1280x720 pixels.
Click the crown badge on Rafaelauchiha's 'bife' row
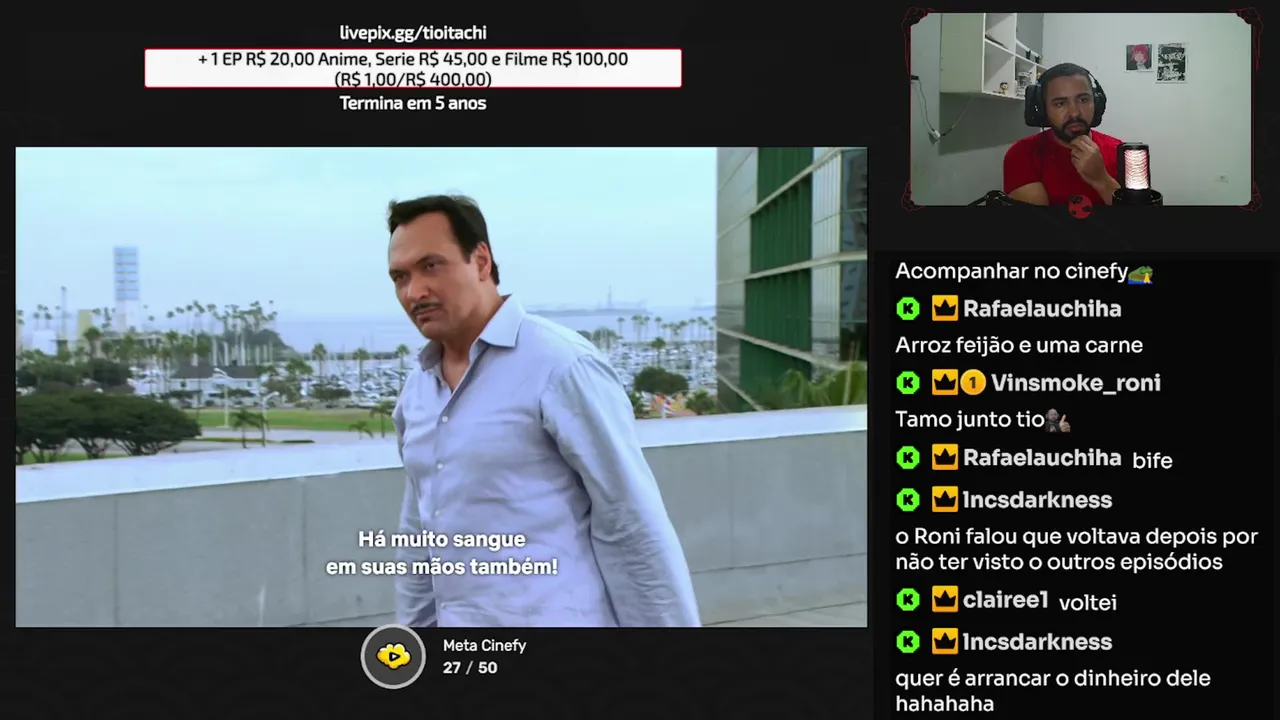[x=944, y=458]
